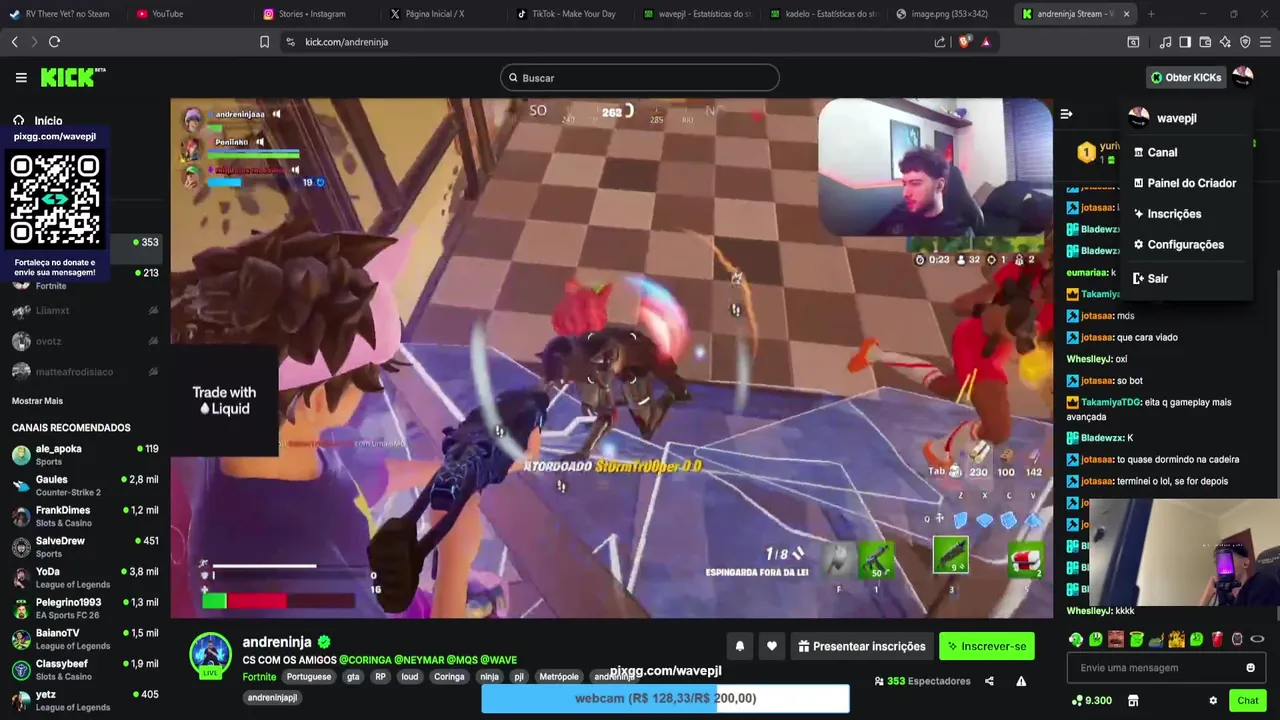
Task: Open ale_apoka recommended channel
Action: pyautogui.click(x=84, y=455)
